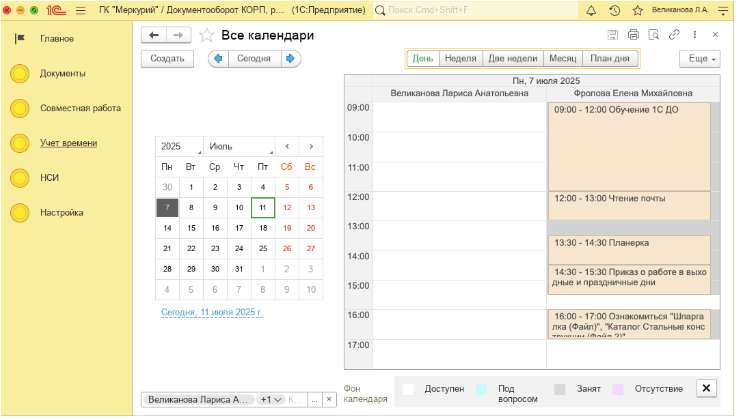Select the План дня view
736x418 pixels.
pos(610,58)
